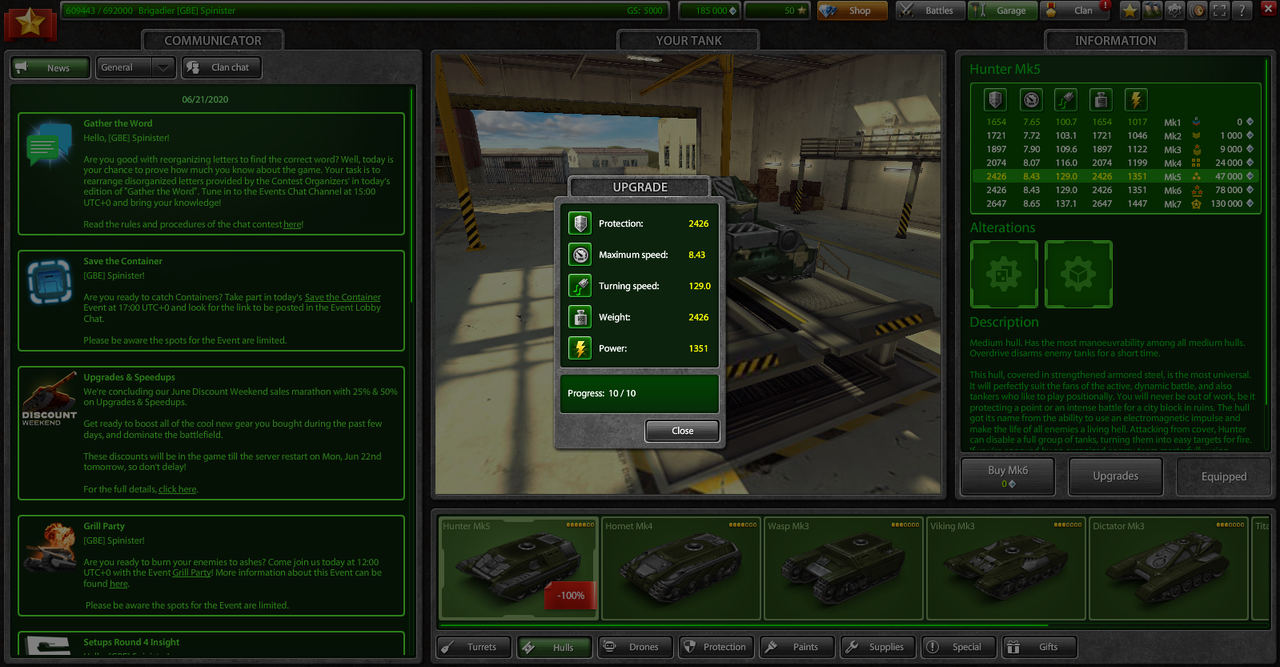
Task: Go to Battles
Action: coord(930,10)
